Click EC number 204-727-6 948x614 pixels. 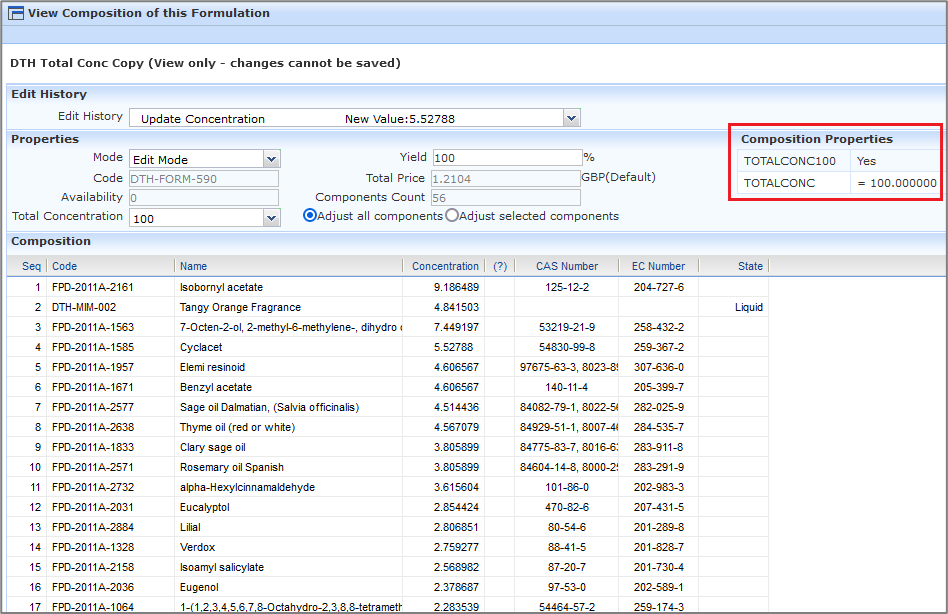(658, 287)
